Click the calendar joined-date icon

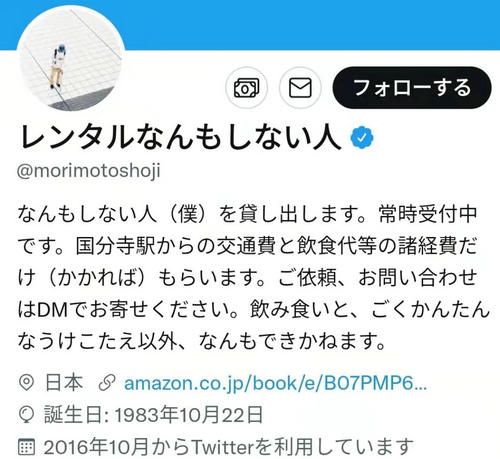coord(26,447)
